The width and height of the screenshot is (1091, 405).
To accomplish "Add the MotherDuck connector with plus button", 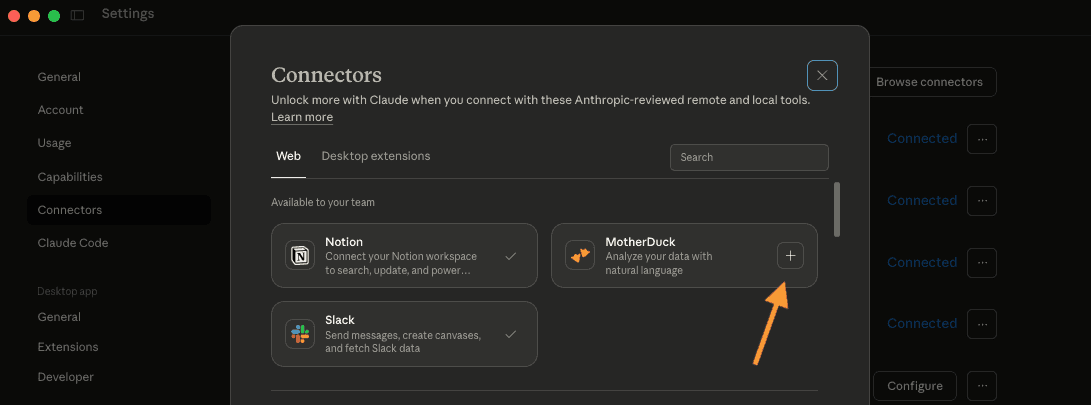I will 790,255.
